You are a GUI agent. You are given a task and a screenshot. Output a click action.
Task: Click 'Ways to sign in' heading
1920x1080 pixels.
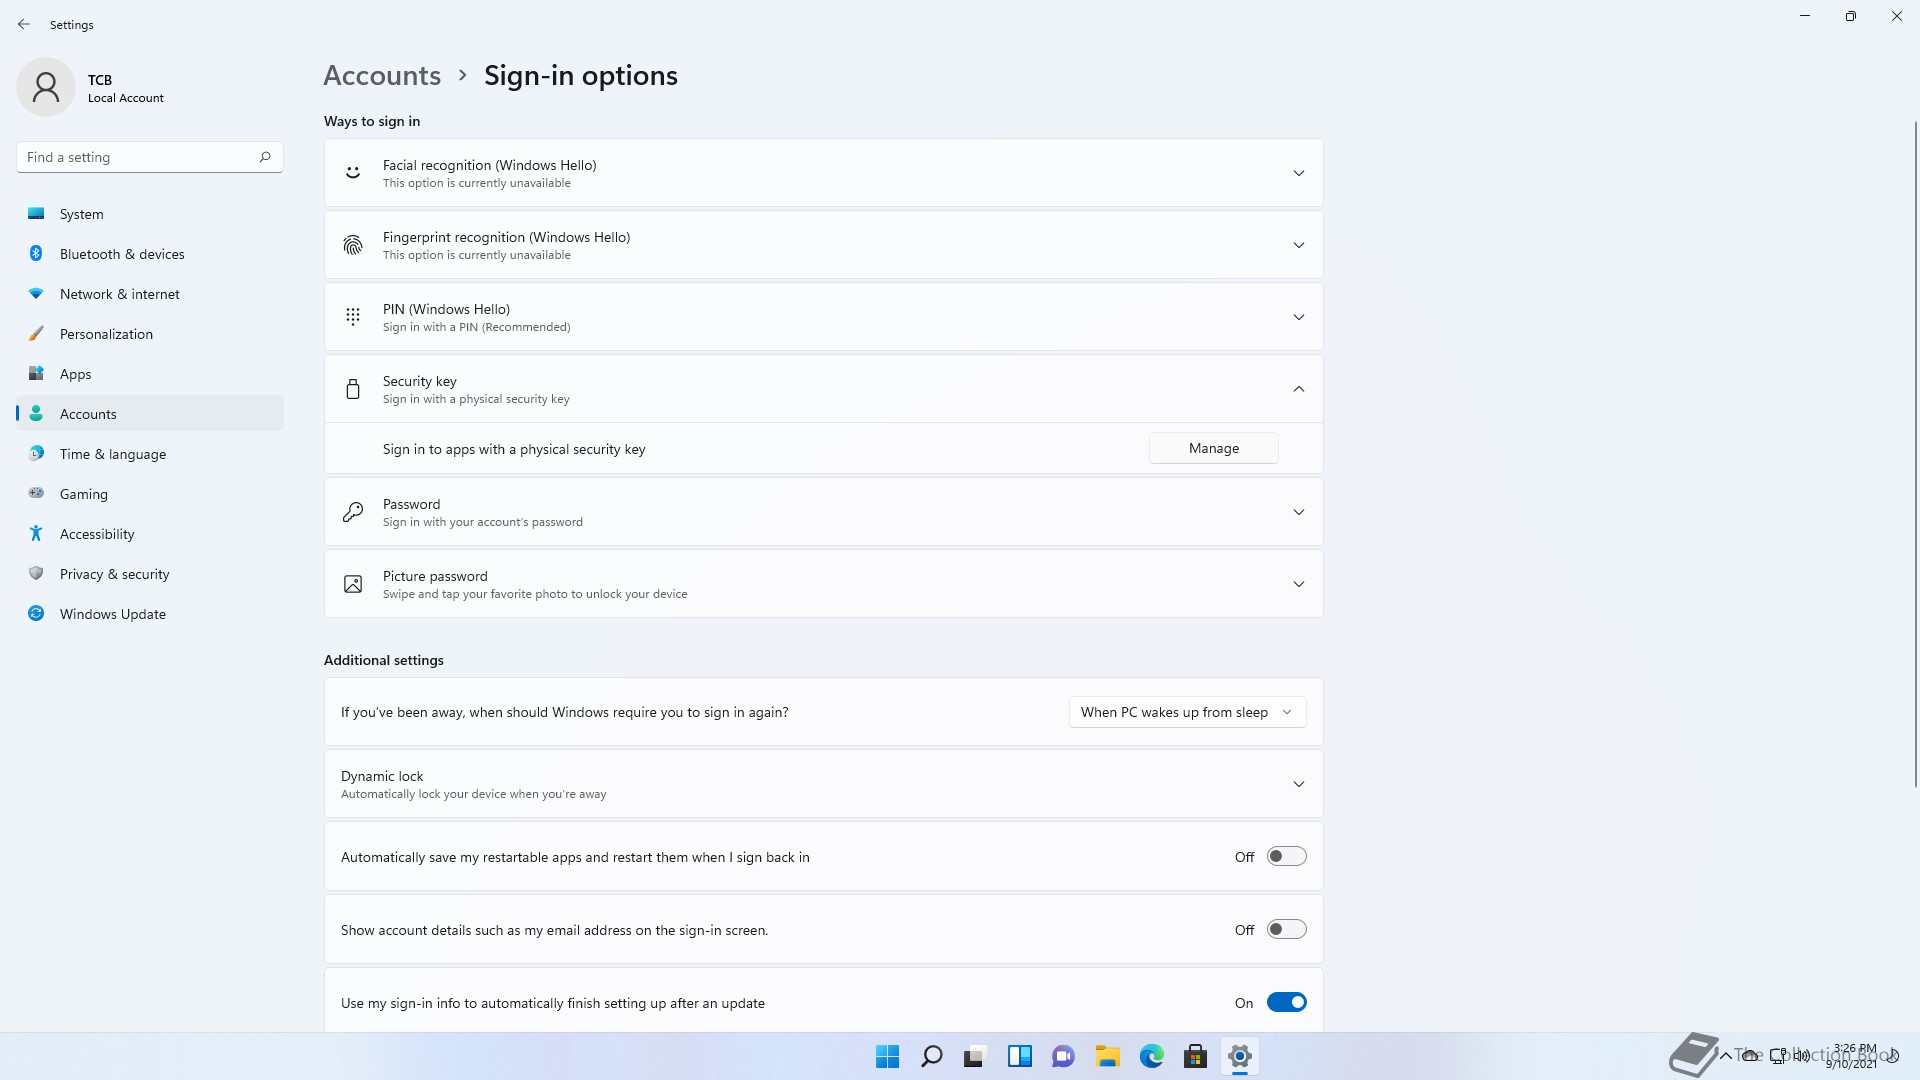coord(371,121)
